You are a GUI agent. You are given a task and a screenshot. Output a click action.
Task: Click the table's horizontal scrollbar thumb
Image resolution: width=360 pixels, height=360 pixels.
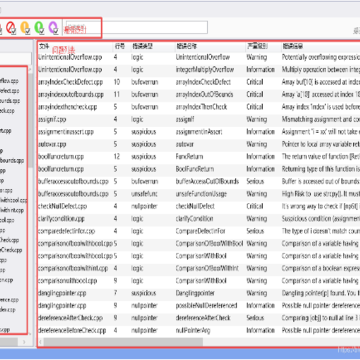click(x=123, y=342)
